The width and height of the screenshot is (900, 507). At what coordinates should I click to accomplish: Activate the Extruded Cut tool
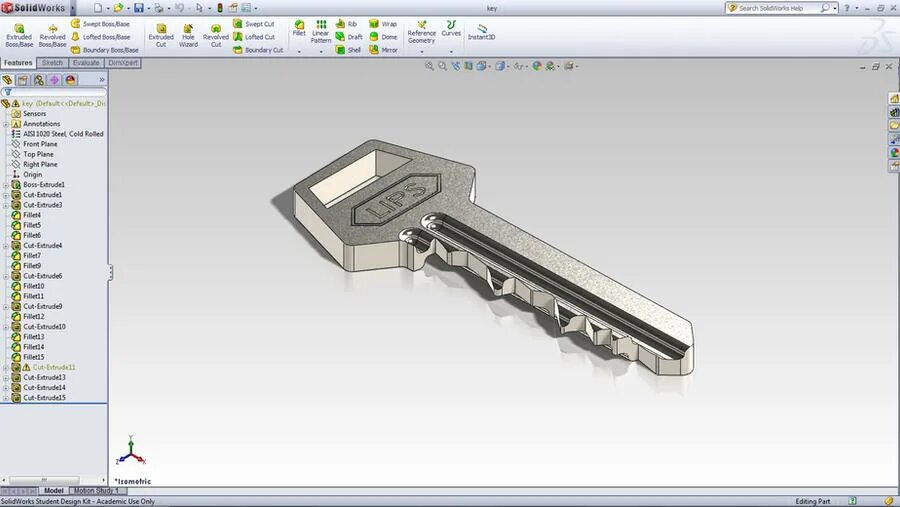pyautogui.click(x=161, y=36)
